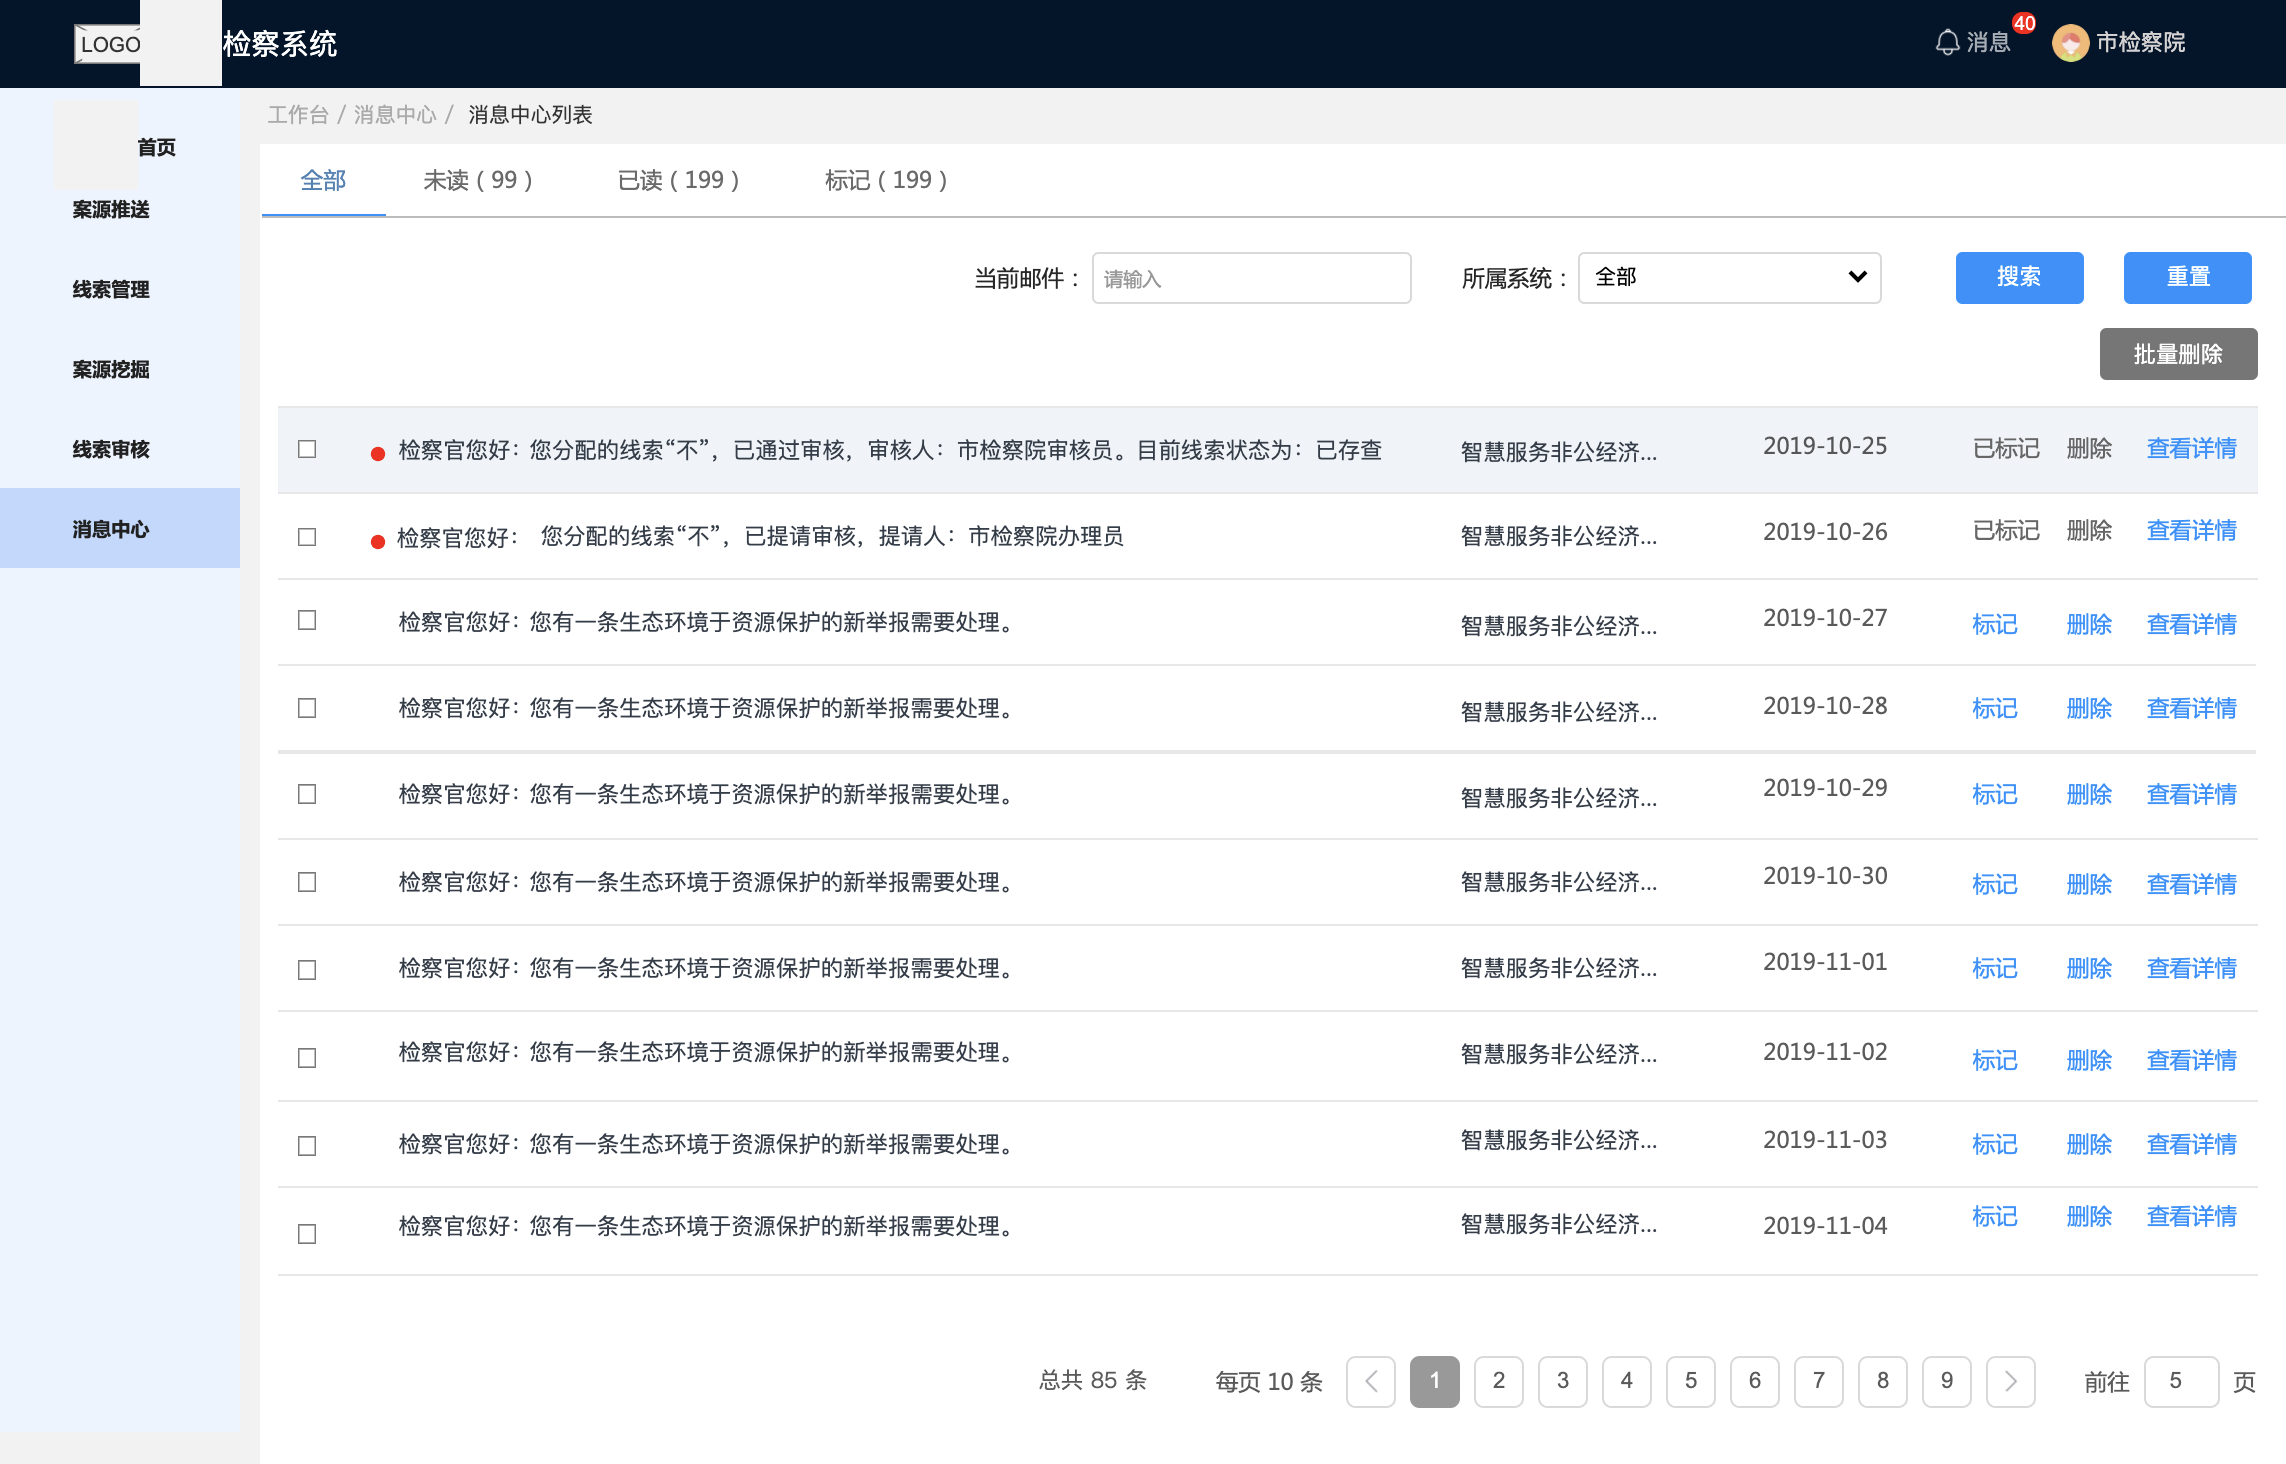Go to next page arrow
2286x1464 pixels.
point(2010,1381)
